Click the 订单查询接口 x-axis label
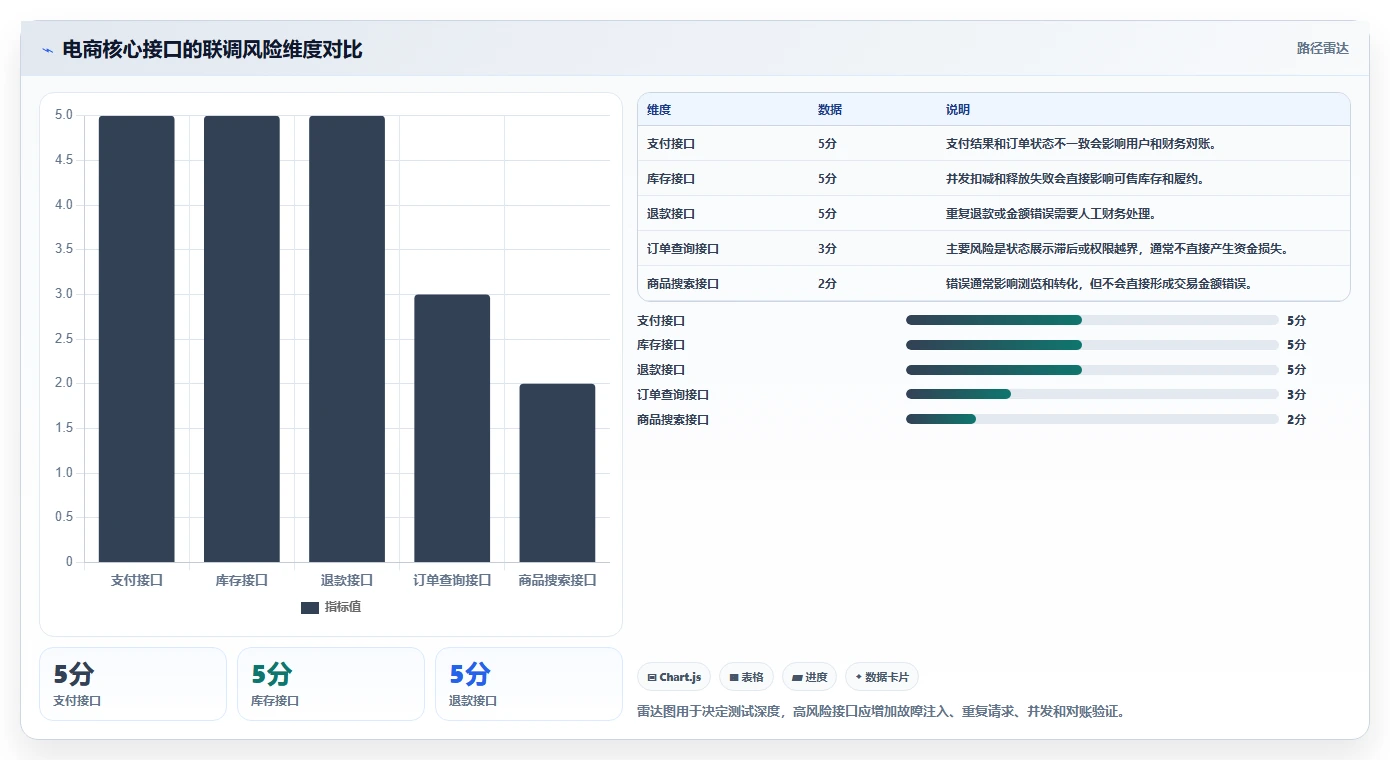The height and width of the screenshot is (760, 1390). tap(452, 580)
